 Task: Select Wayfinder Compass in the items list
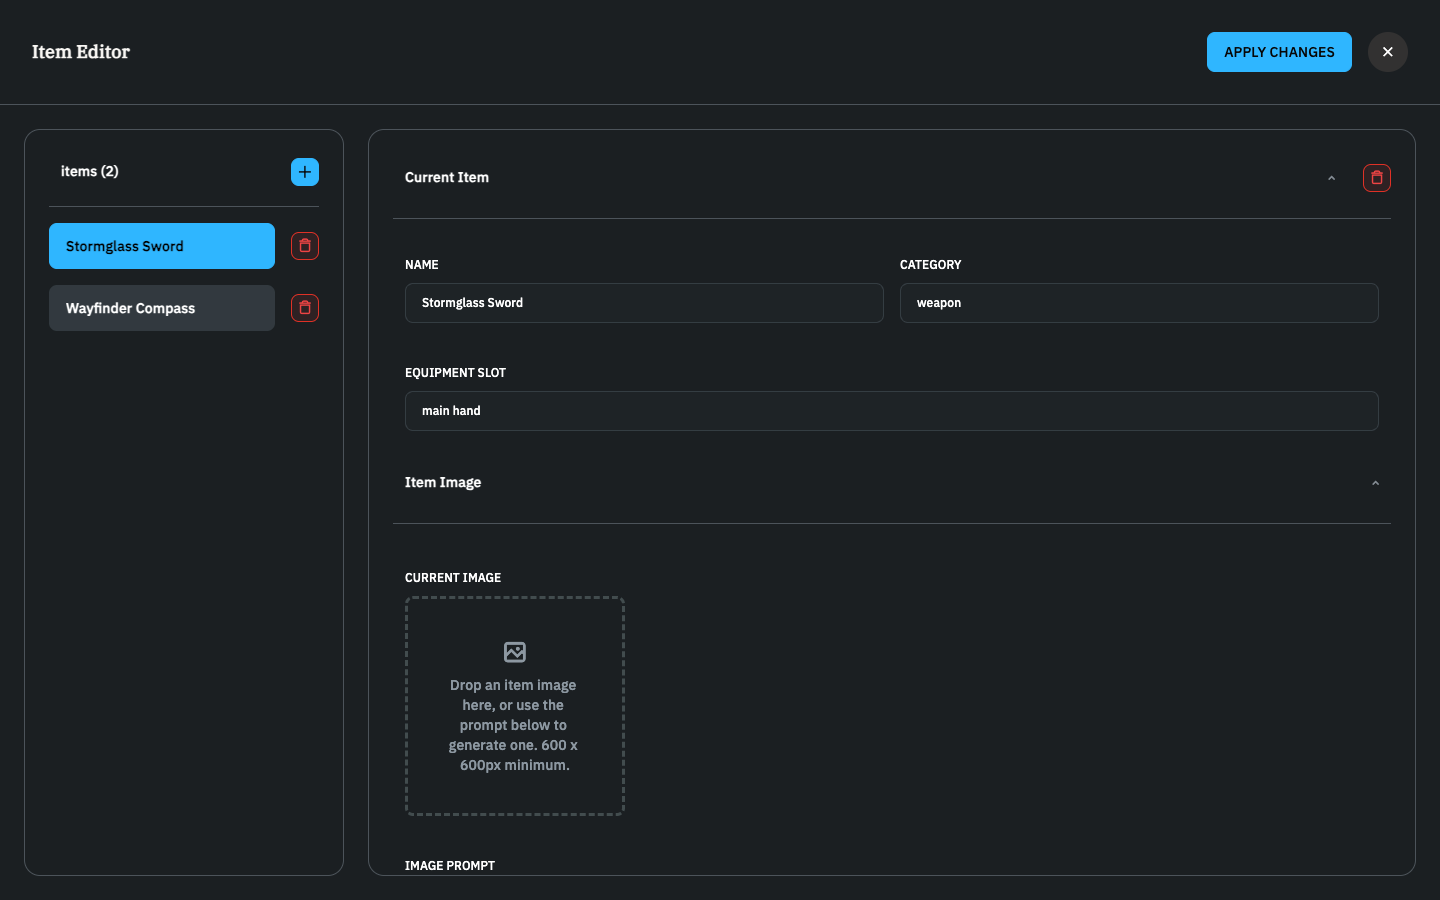[162, 308]
